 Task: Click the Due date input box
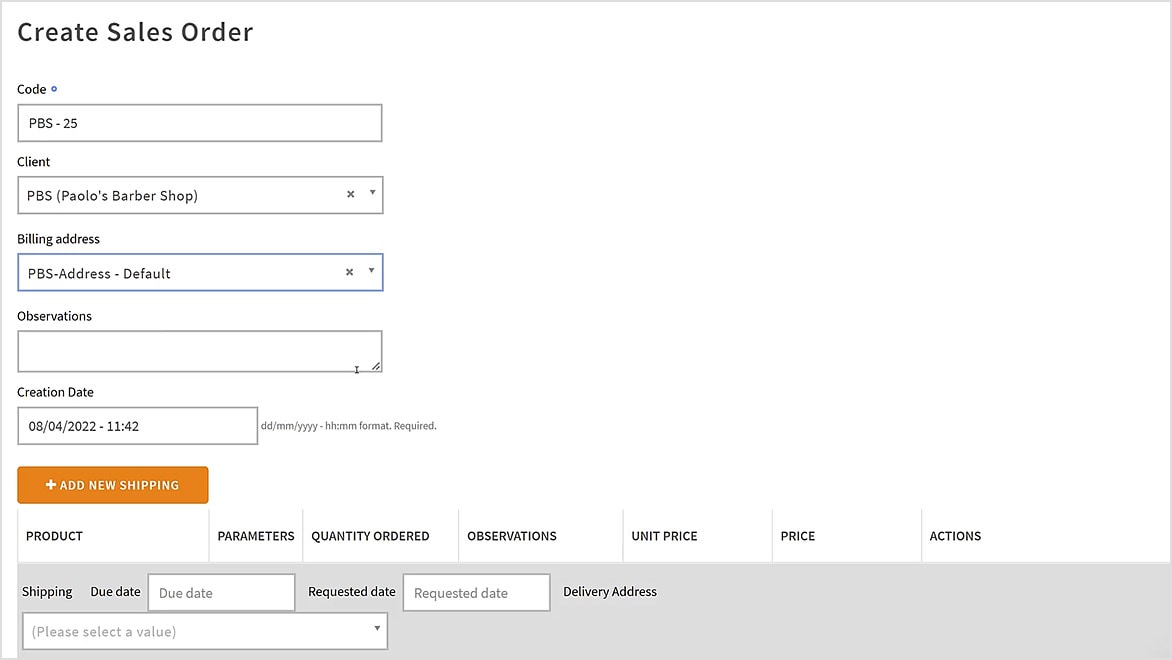click(x=220, y=592)
